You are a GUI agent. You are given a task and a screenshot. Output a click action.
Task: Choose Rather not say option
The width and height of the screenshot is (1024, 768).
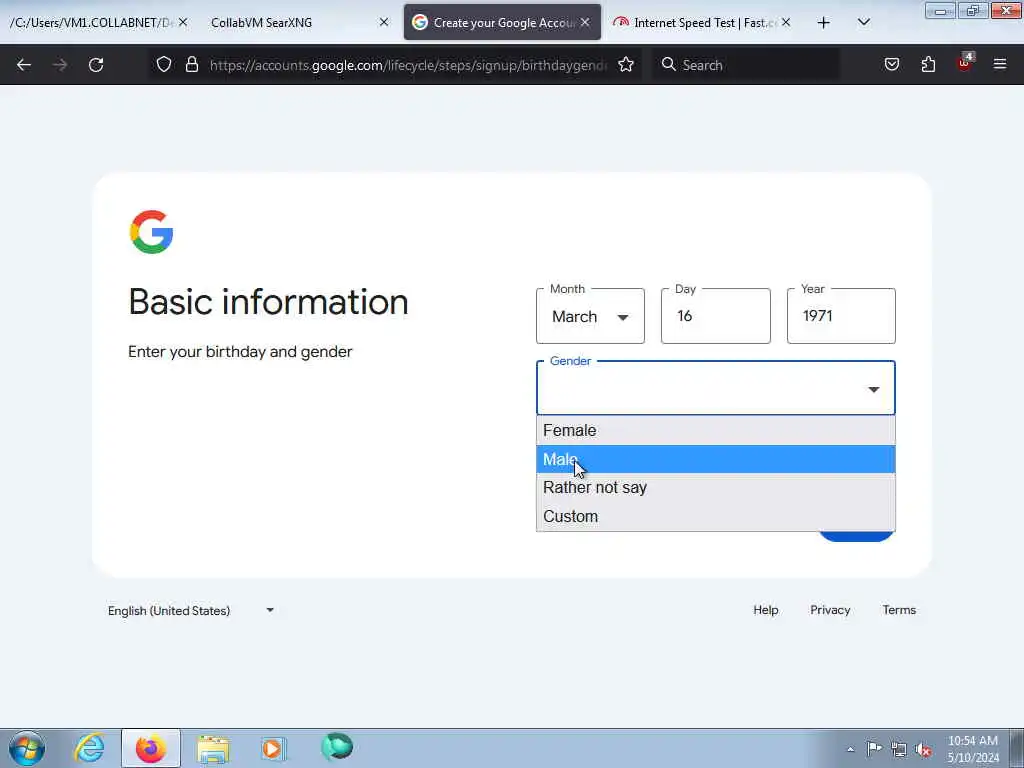click(716, 488)
